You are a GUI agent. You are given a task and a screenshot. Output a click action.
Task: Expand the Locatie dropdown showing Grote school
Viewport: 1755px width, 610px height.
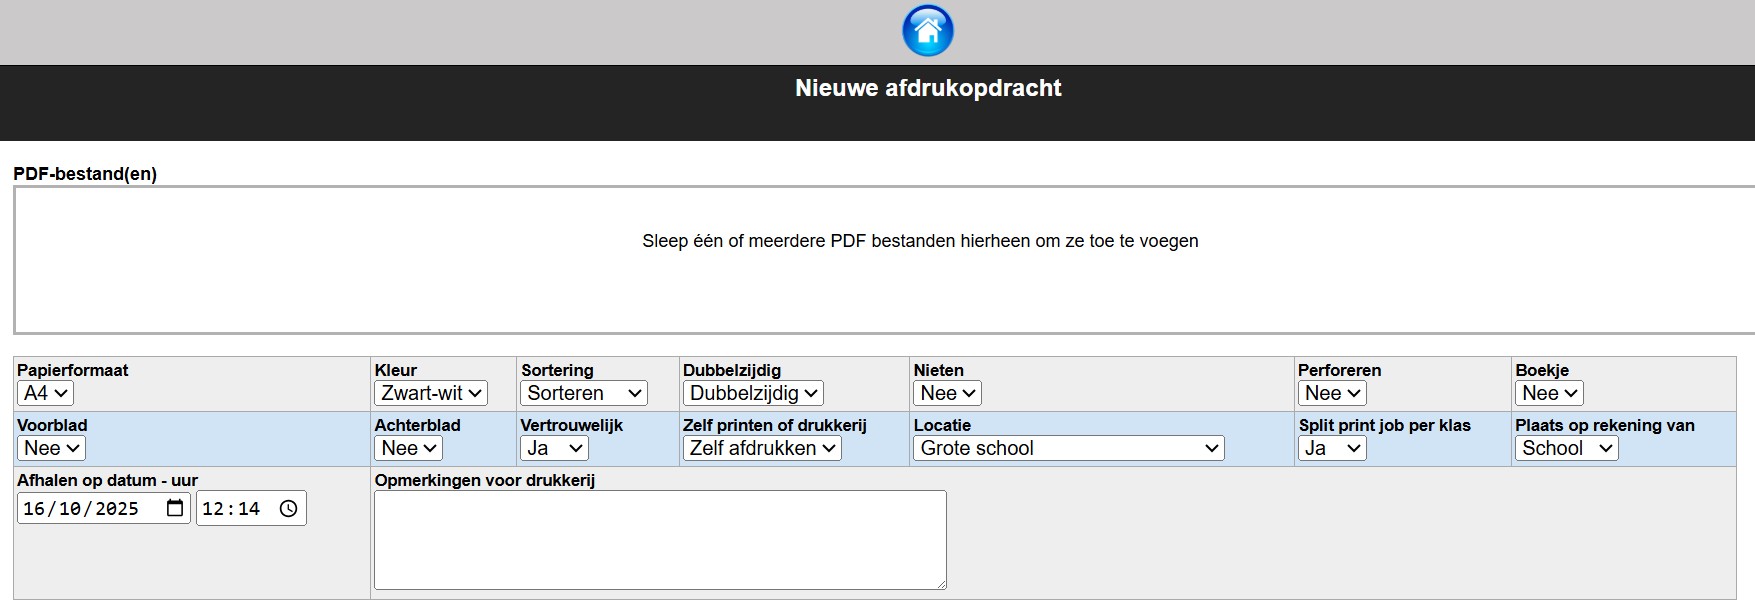1068,448
